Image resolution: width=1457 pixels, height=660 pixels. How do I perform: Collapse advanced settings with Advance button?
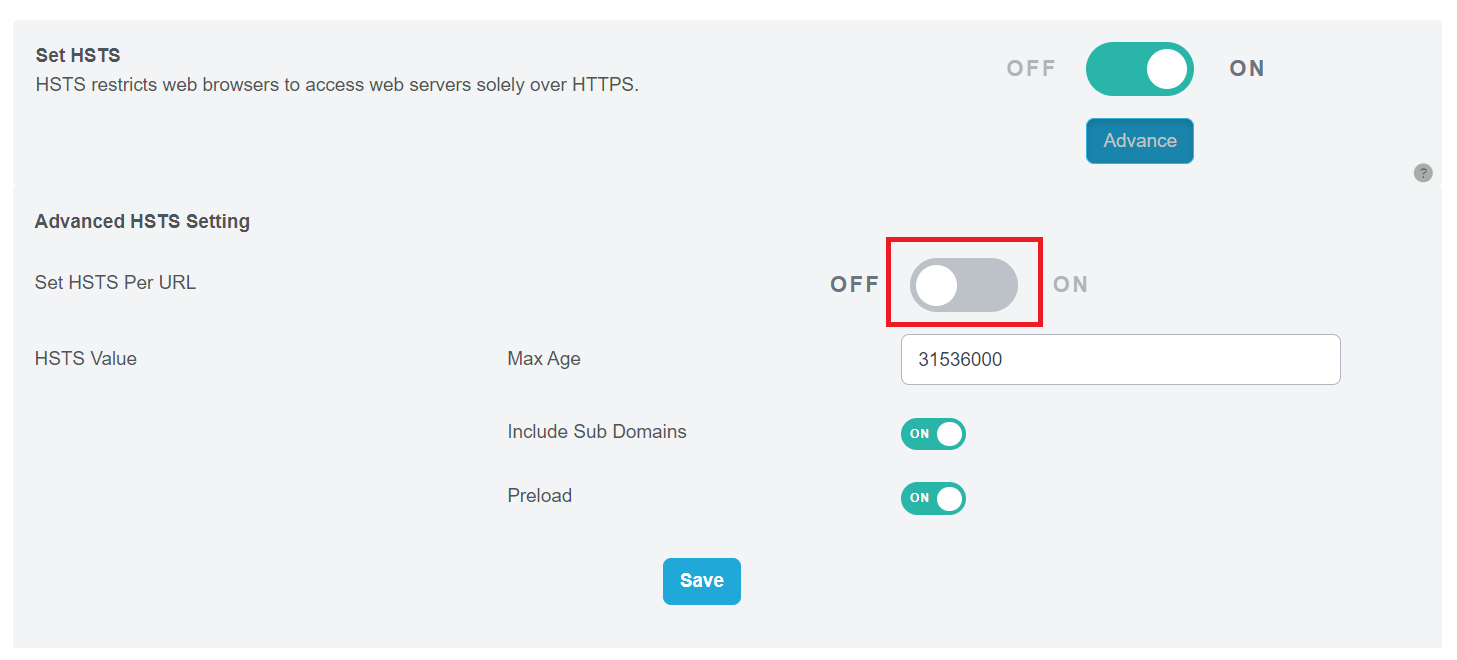pyautogui.click(x=1139, y=141)
